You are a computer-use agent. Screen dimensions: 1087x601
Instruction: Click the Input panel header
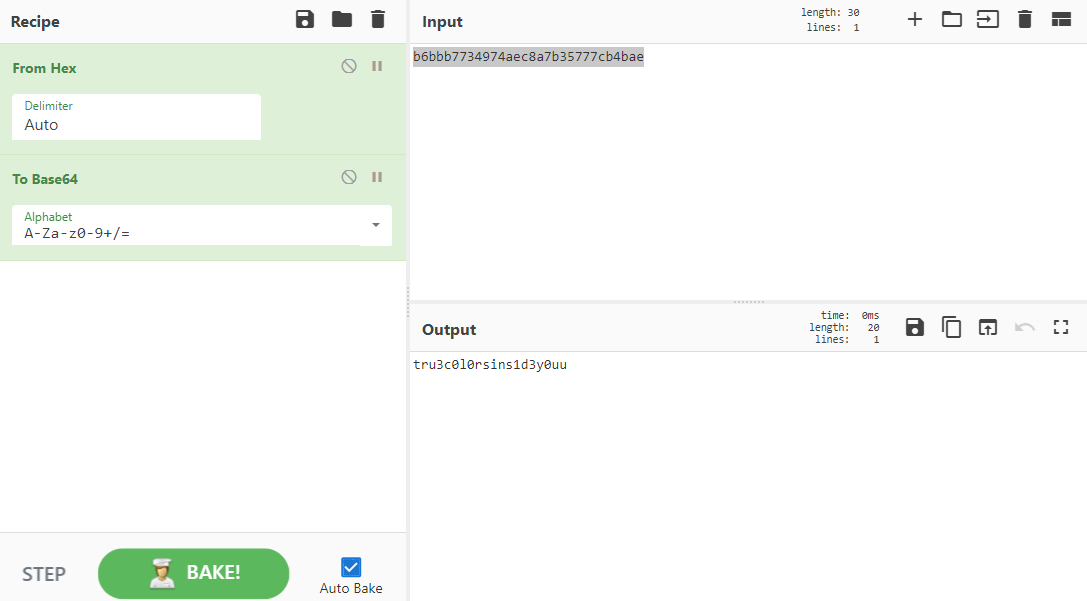[x=441, y=21]
